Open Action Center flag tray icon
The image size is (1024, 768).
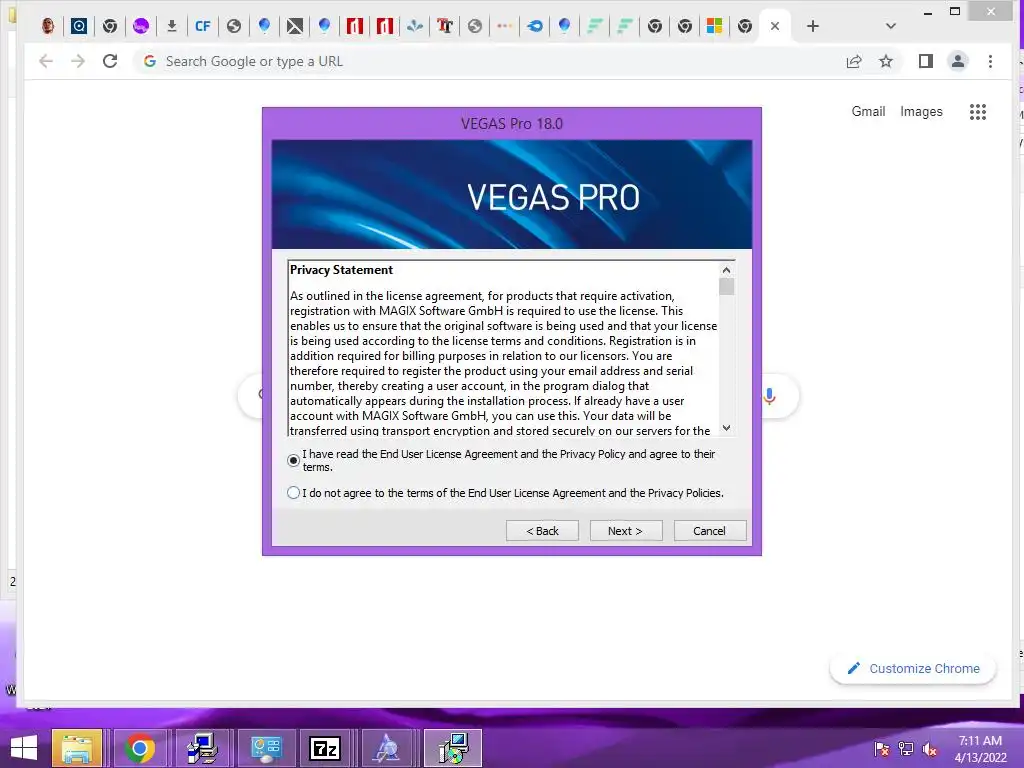[882, 749]
